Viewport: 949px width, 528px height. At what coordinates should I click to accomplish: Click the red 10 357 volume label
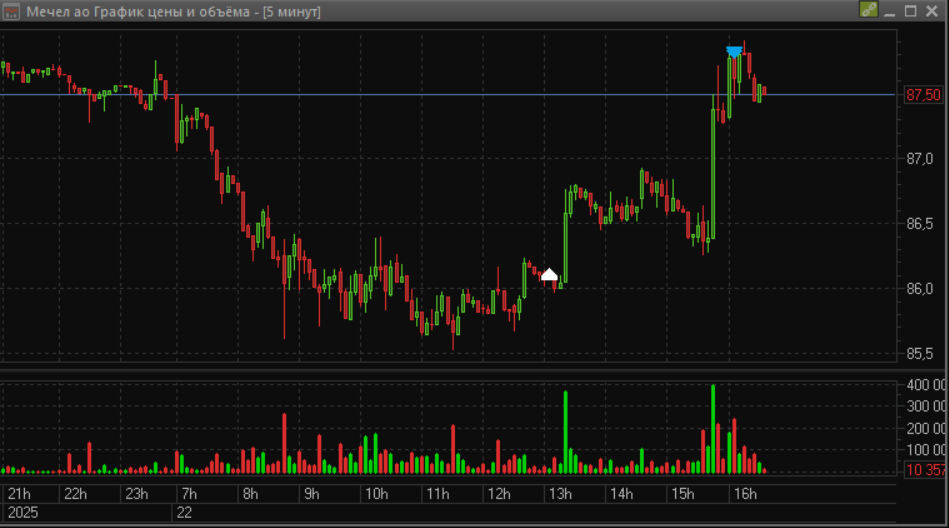[925, 470]
